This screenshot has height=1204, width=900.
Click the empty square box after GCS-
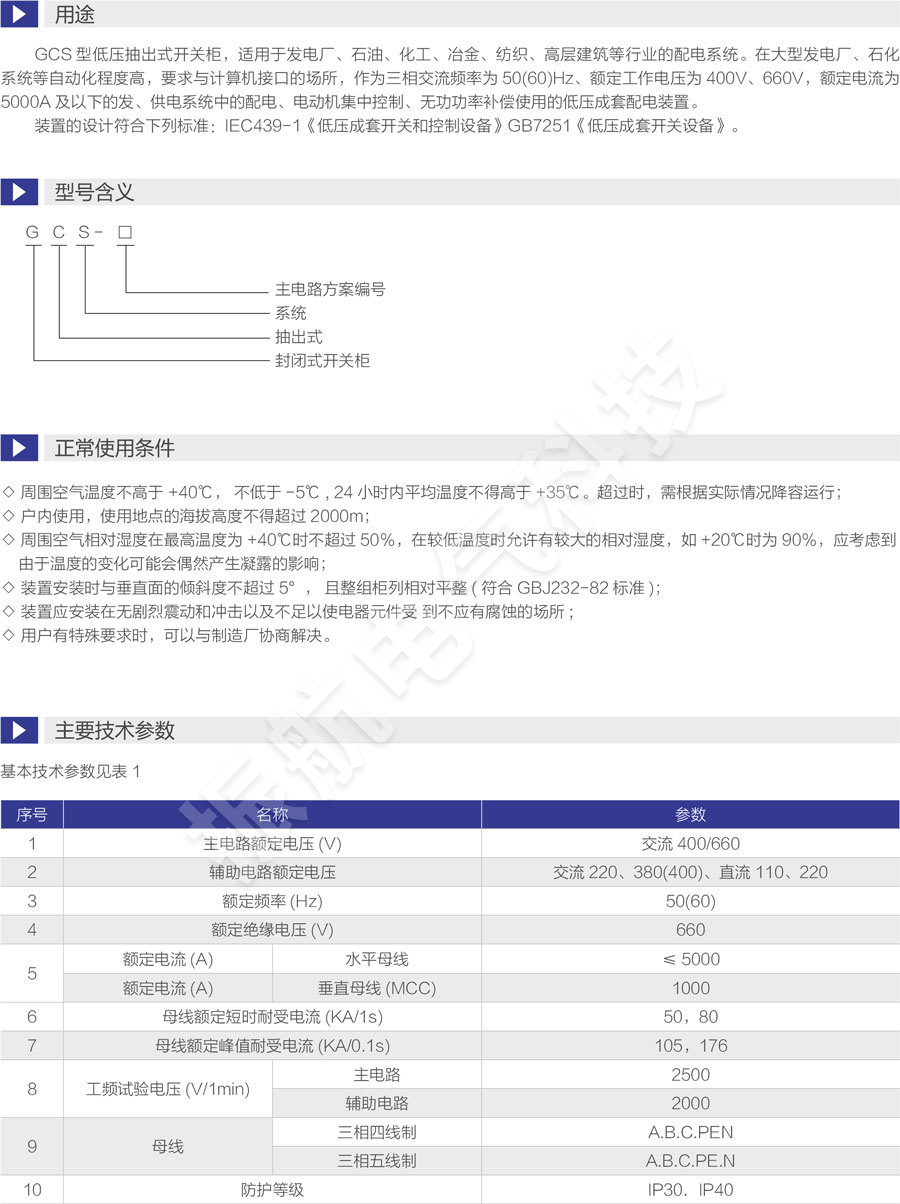click(x=125, y=233)
